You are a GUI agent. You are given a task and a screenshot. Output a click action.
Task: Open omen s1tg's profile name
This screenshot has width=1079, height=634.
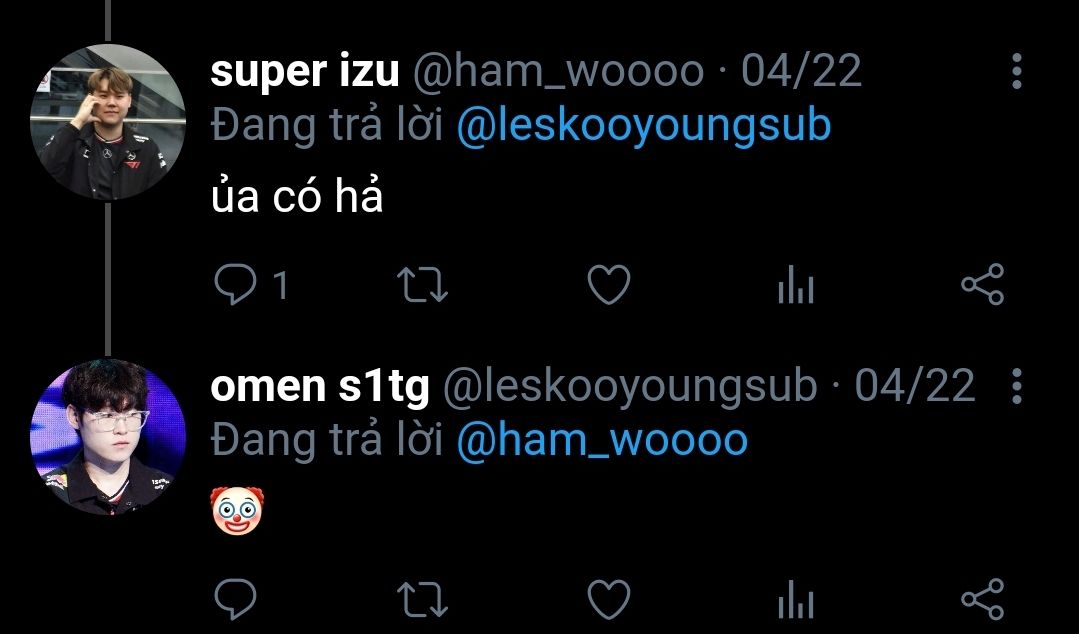pyautogui.click(x=320, y=386)
